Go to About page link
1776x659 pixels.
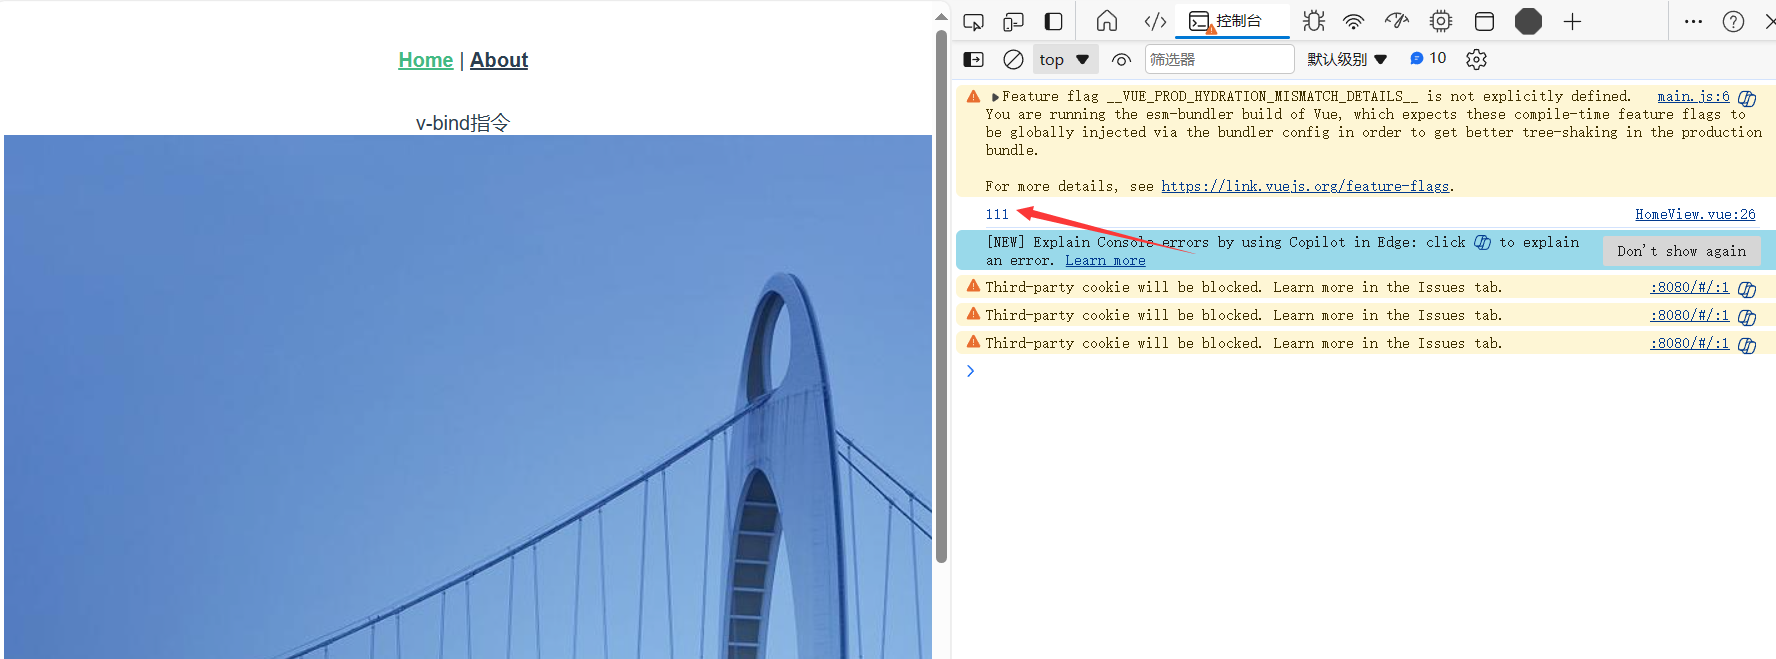tap(499, 60)
